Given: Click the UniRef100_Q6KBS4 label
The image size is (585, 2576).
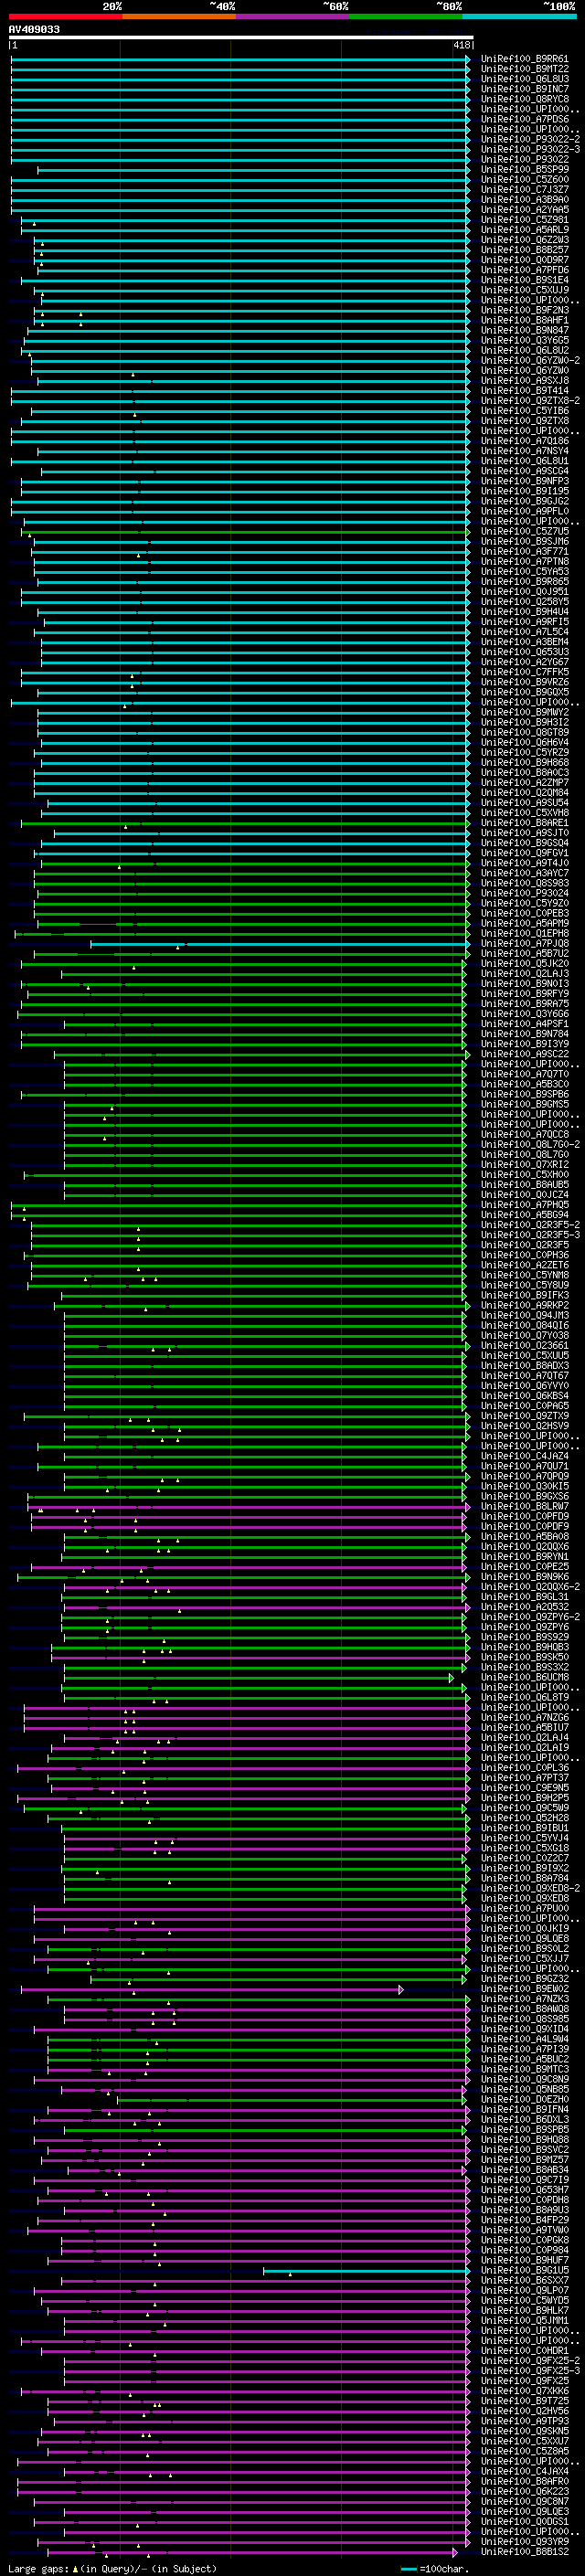Looking at the screenshot, I should click(525, 1396).
